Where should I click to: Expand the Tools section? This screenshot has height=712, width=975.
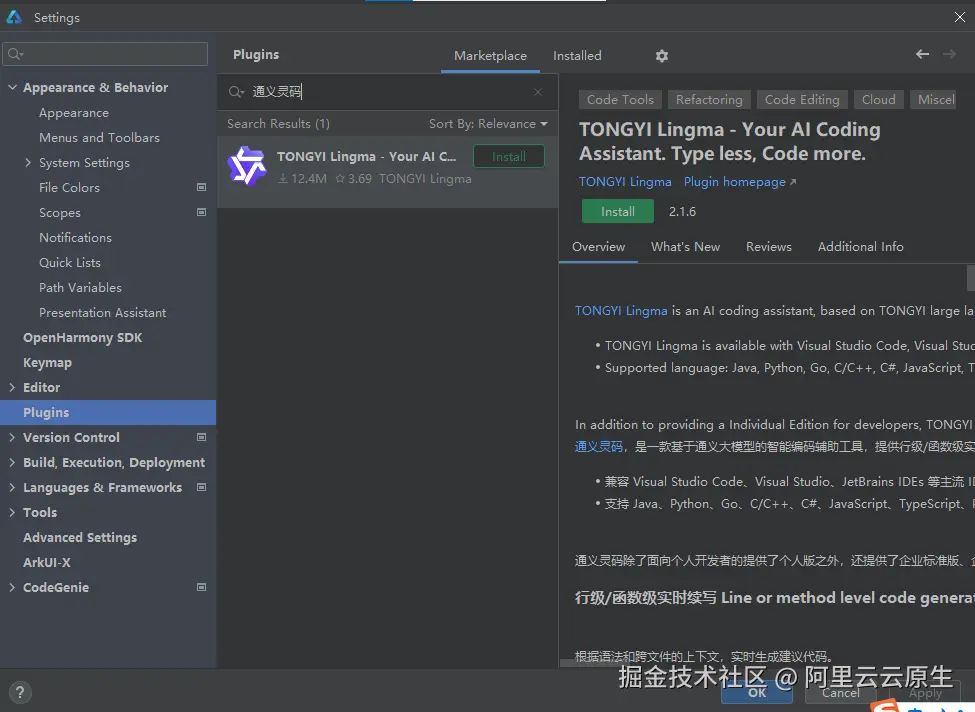pos(12,512)
